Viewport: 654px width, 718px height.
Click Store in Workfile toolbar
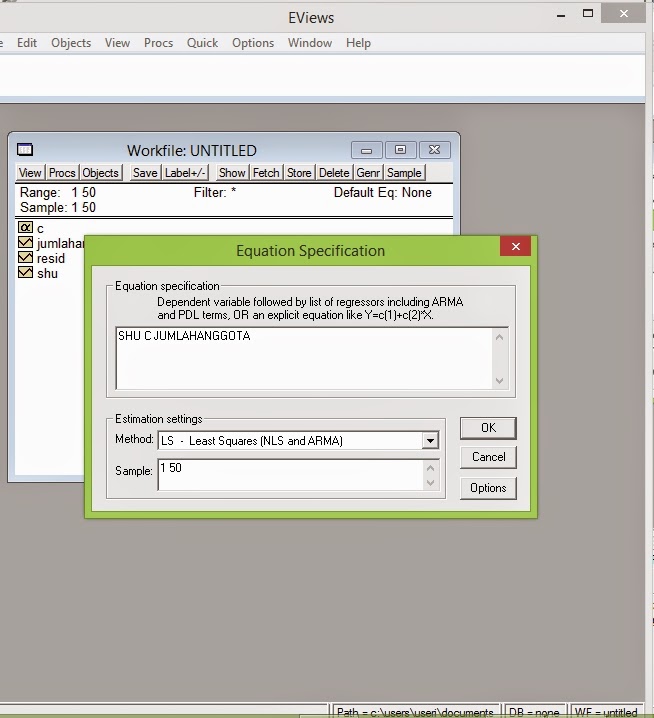[299, 173]
